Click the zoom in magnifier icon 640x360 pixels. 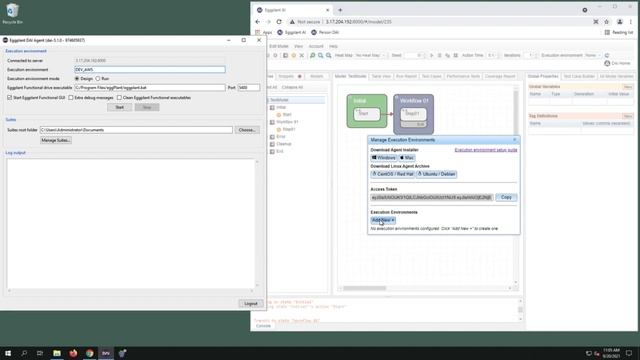coord(313,56)
